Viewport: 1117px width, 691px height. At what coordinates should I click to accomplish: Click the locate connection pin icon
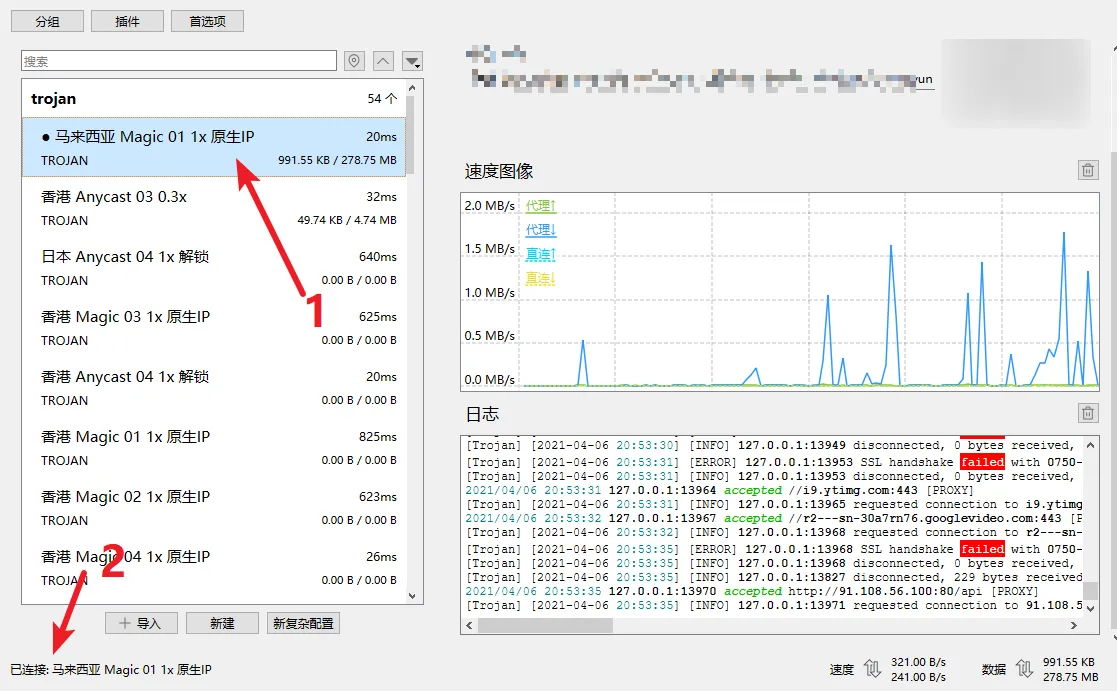coord(354,62)
